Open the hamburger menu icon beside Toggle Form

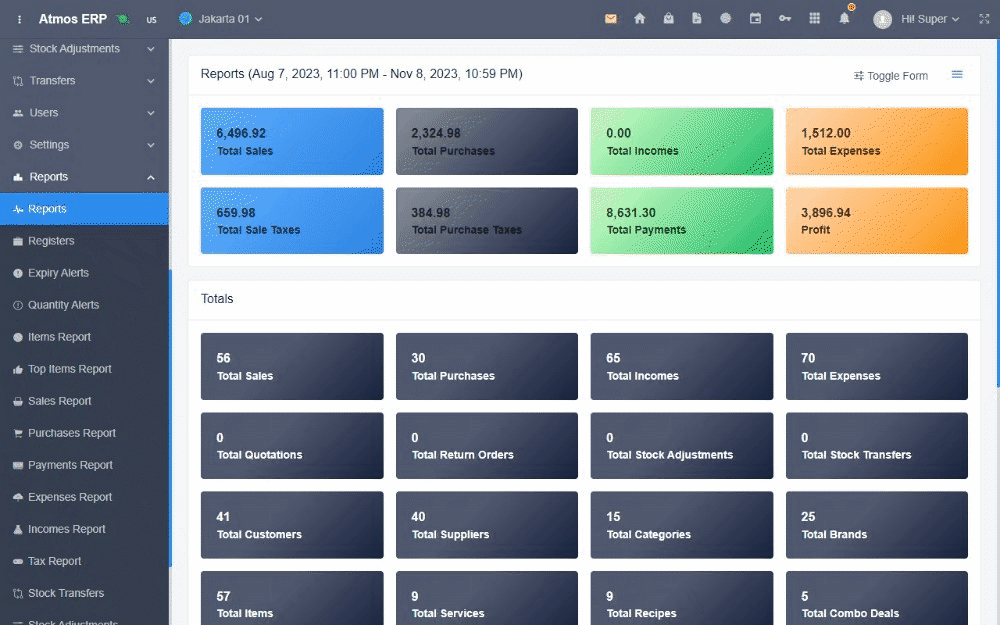(x=957, y=75)
